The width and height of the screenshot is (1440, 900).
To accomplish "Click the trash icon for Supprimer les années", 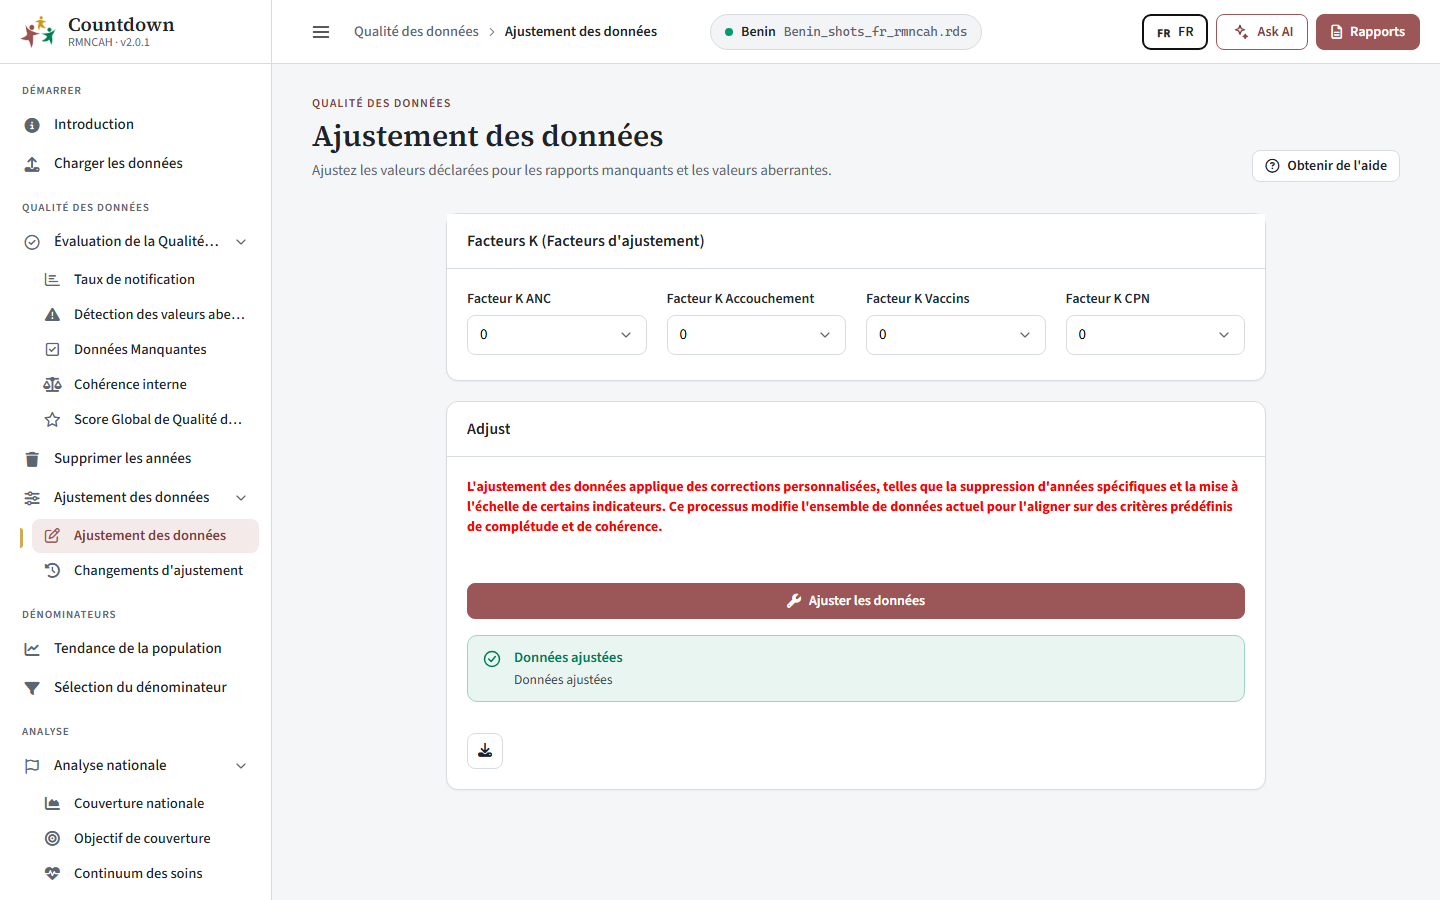I will (32, 459).
